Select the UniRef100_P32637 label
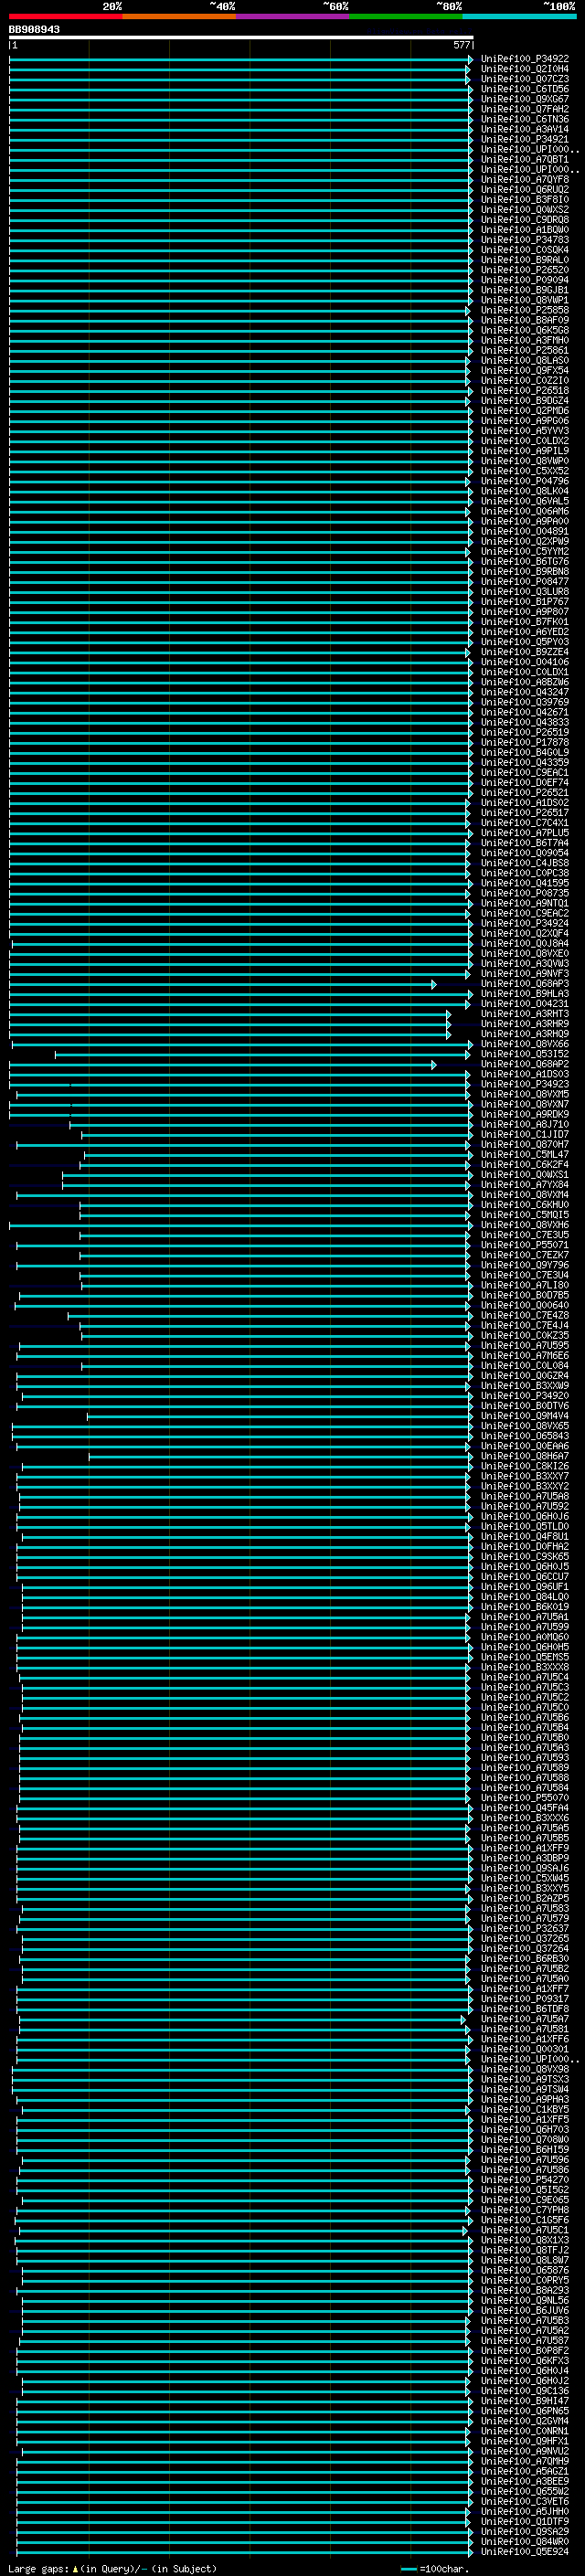 [x=525, y=1928]
